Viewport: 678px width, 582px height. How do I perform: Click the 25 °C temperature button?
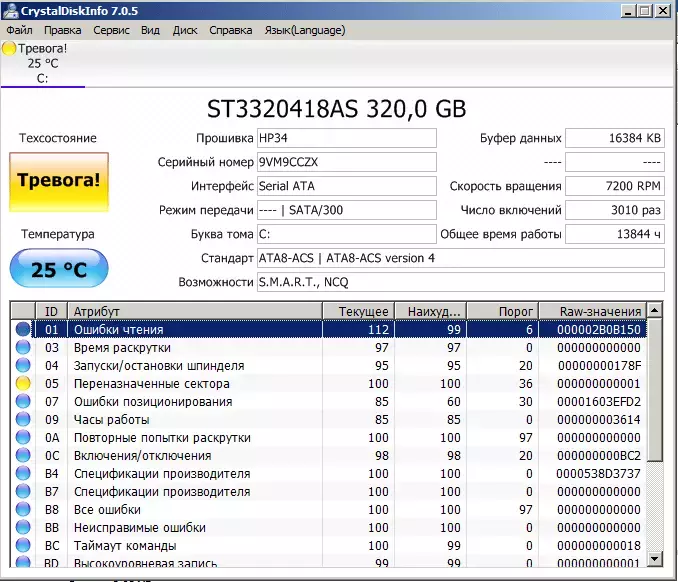(x=59, y=269)
